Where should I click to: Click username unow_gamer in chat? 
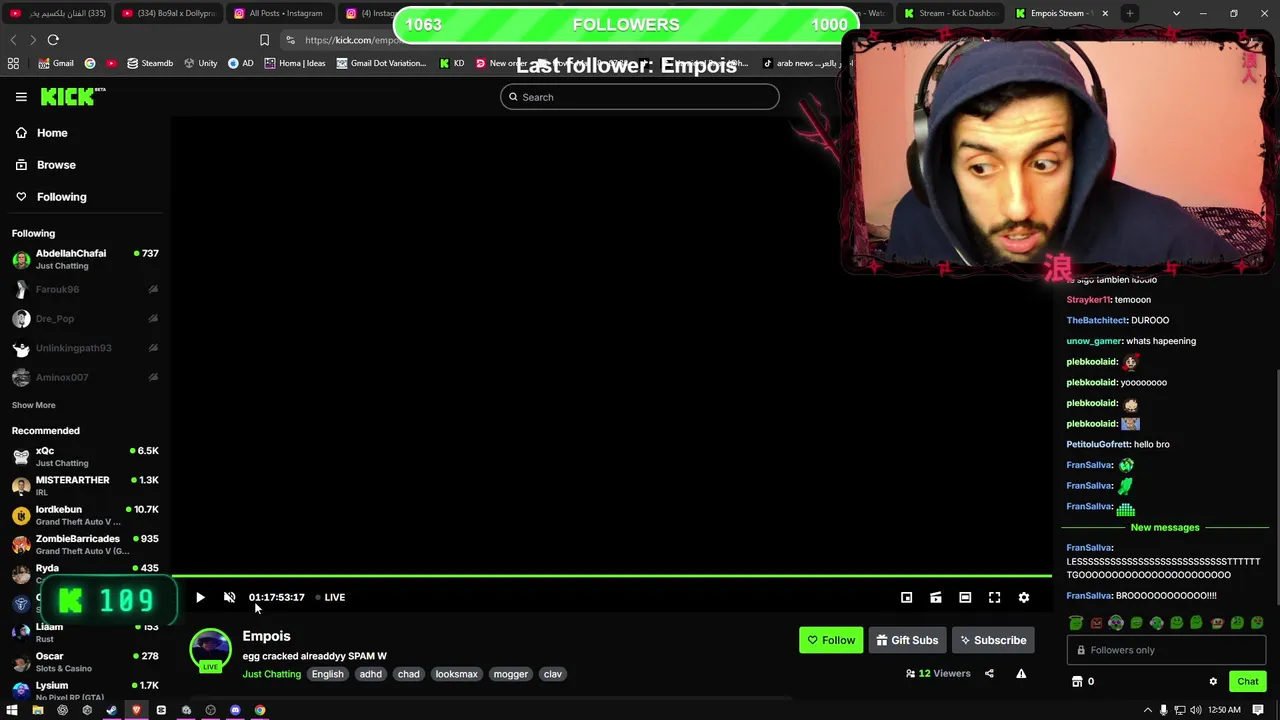point(1094,341)
